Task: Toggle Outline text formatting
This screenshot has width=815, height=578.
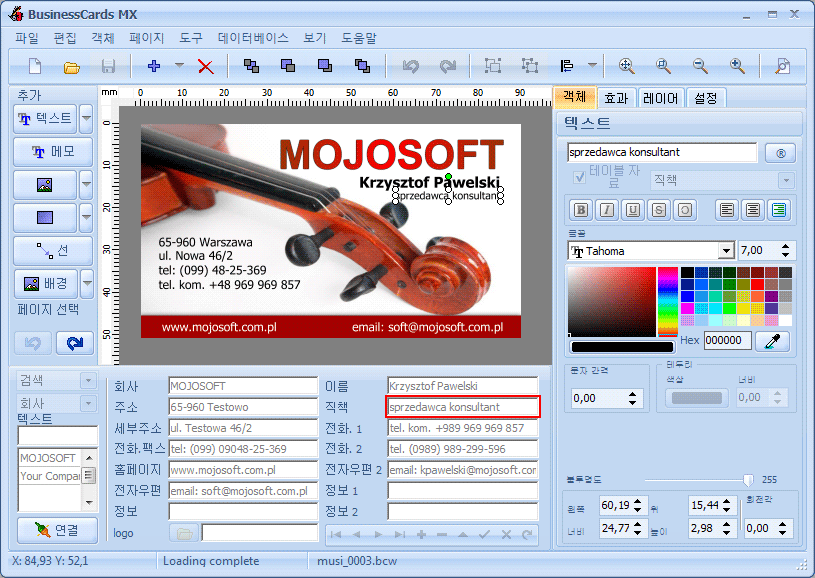Action: (685, 210)
